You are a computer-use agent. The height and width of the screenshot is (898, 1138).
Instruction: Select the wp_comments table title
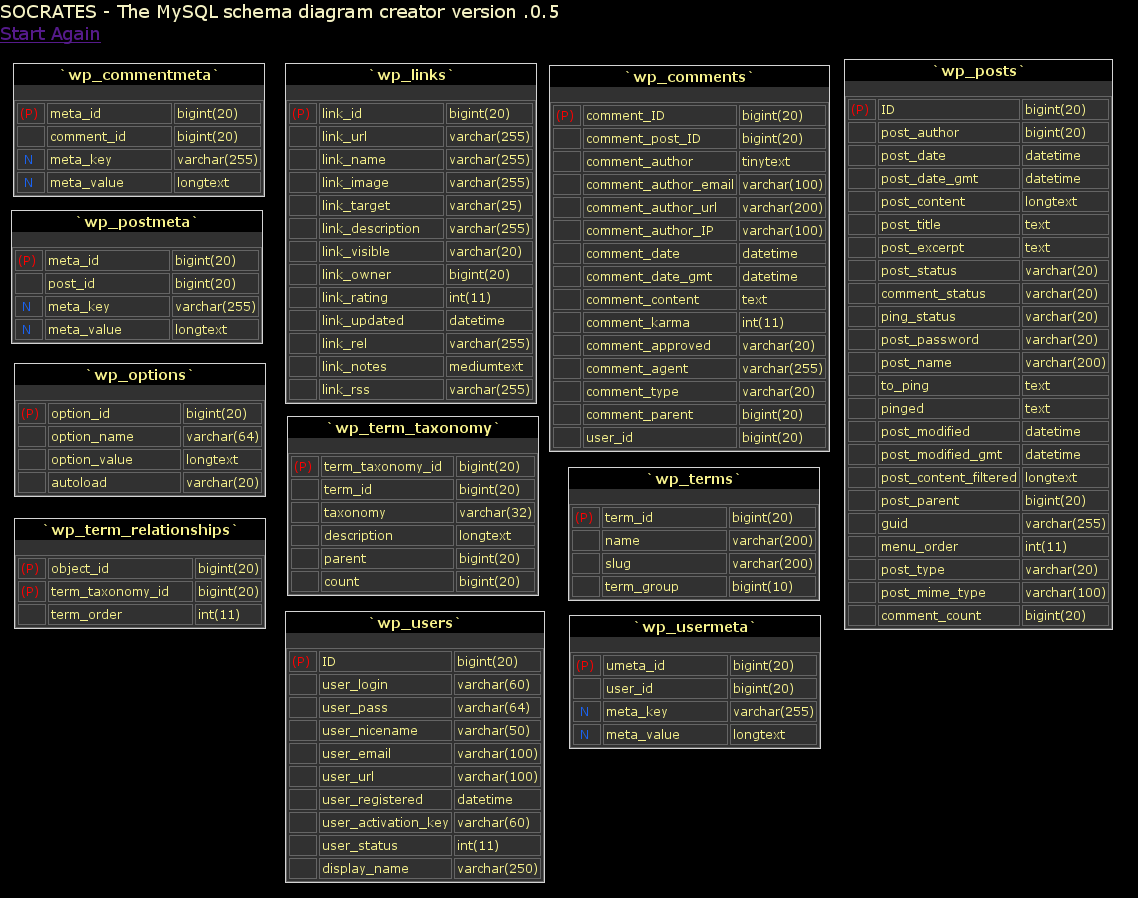coord(689,77)
